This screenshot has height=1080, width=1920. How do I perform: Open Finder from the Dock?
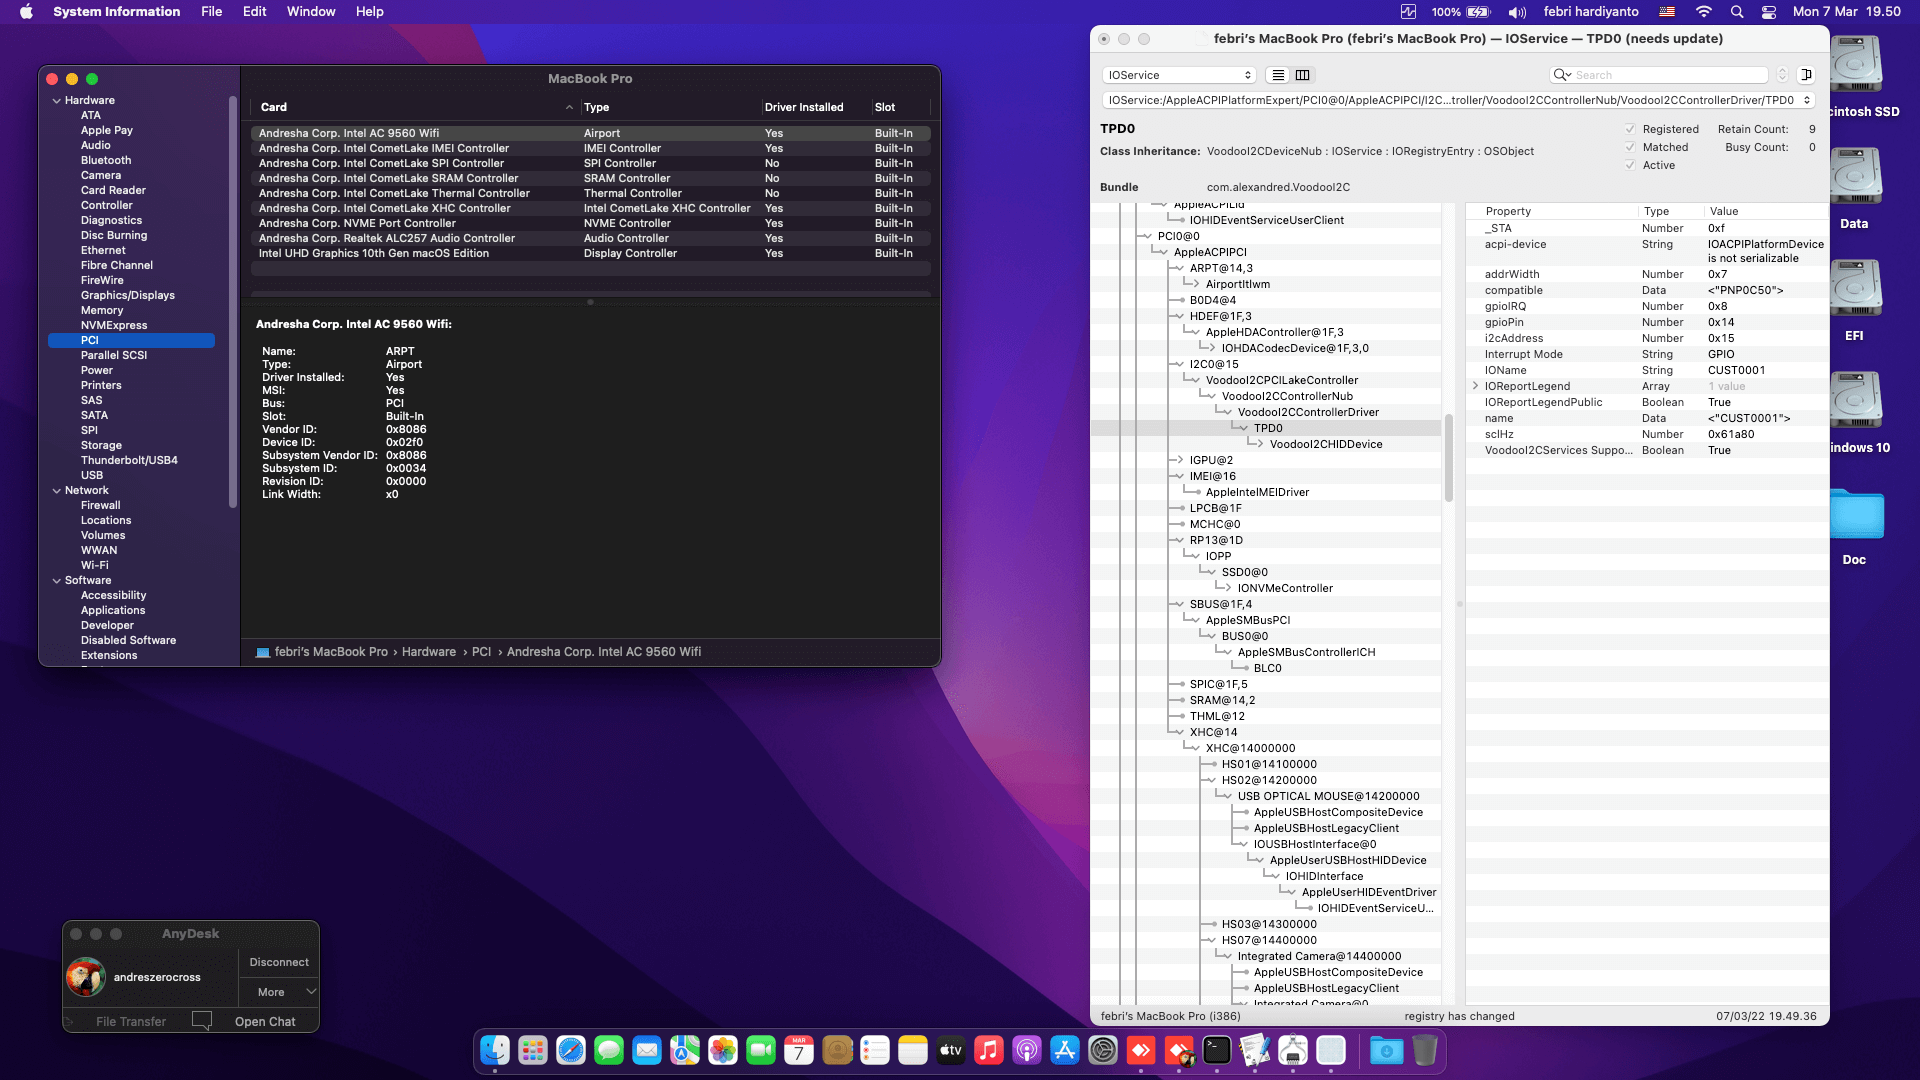point(495,1050)
